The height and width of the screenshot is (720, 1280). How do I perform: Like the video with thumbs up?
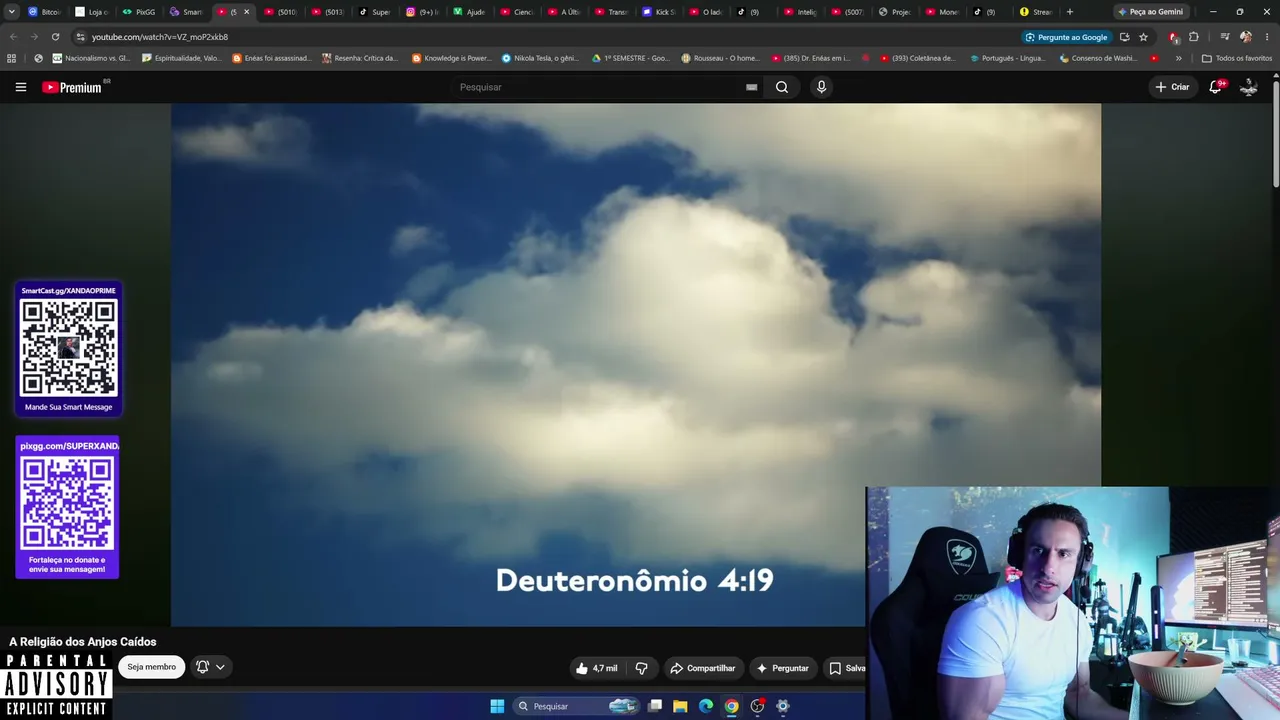coord(597,668)
